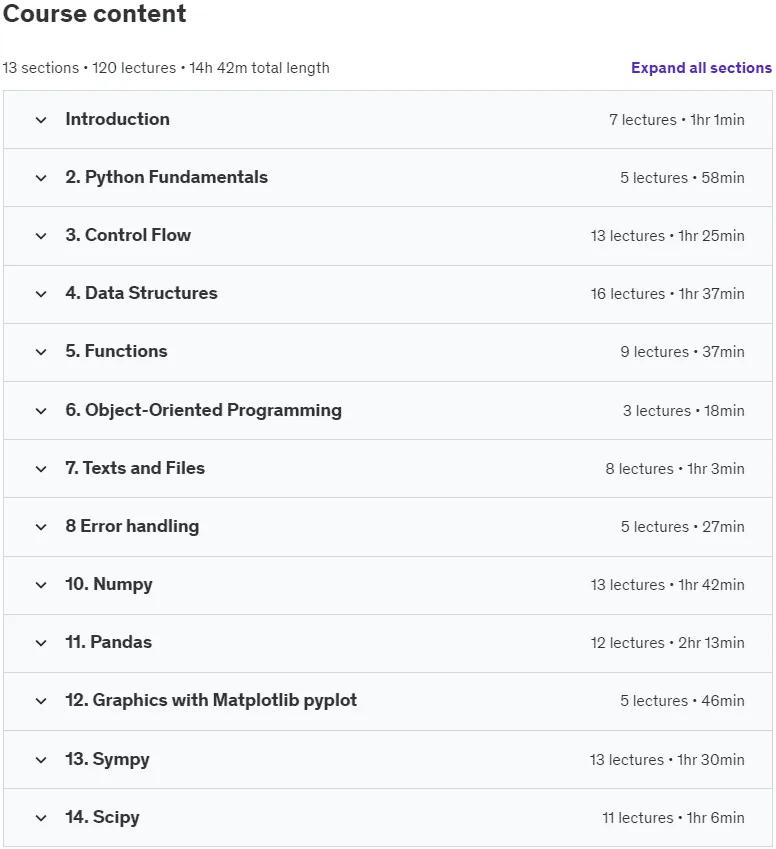
Task: Expand the Python Fundamentals chevron
Action: (x=41, y=178)
